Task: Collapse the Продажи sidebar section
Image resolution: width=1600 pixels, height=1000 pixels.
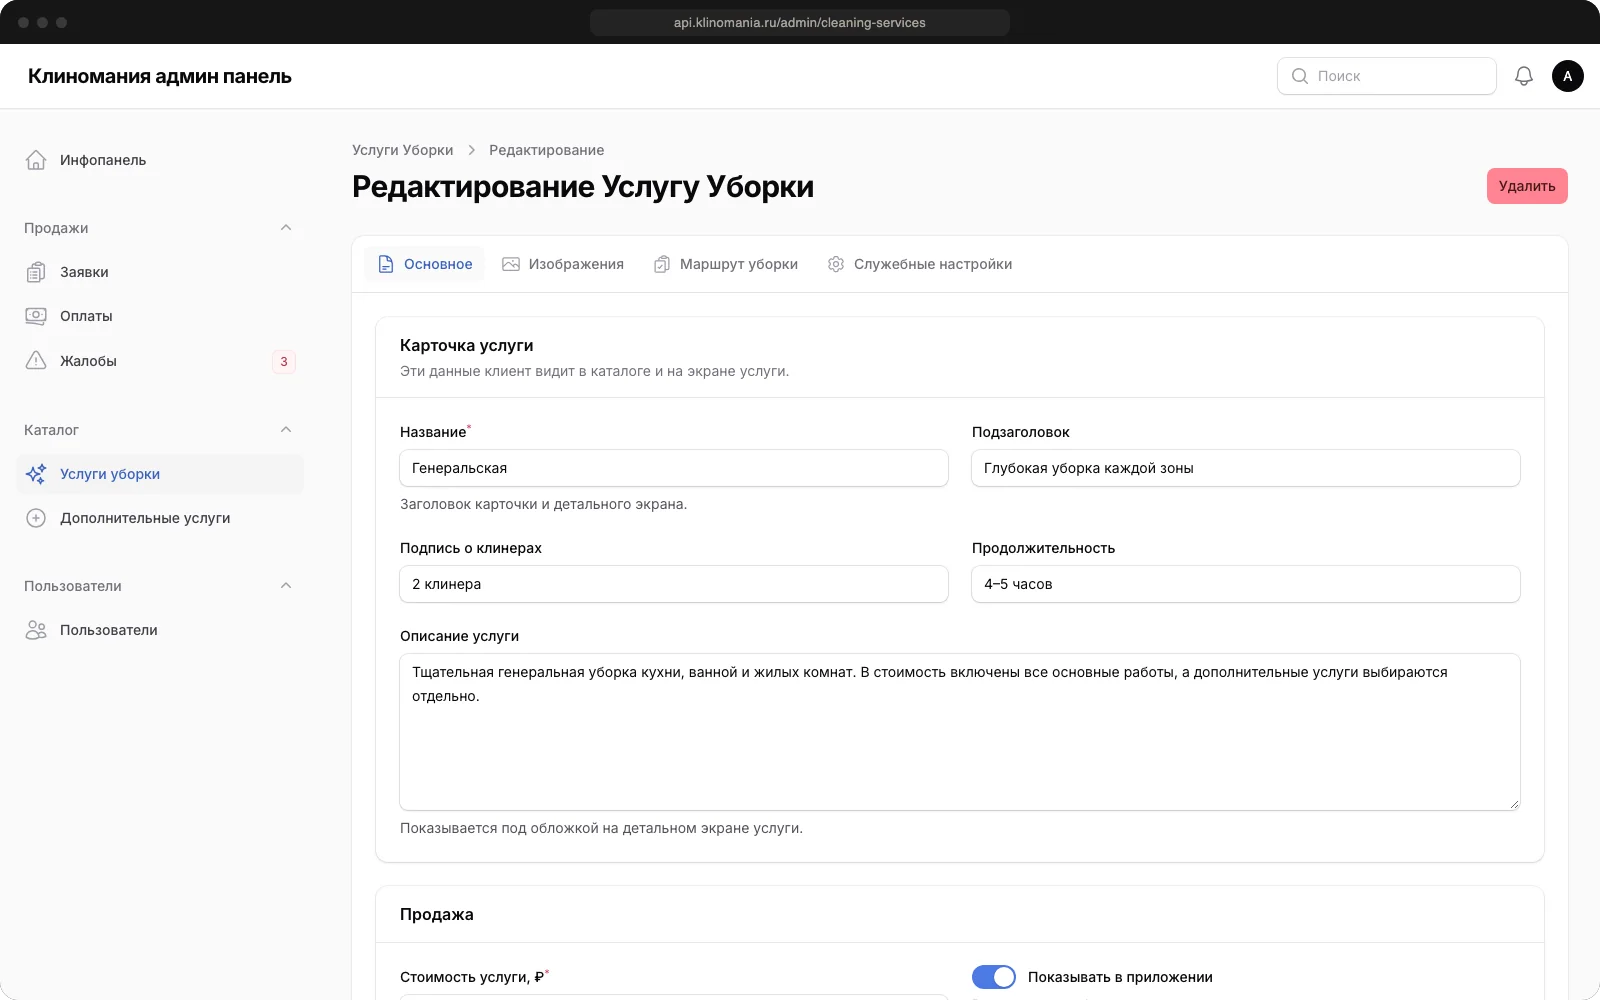Action: [x=286, y=228]
